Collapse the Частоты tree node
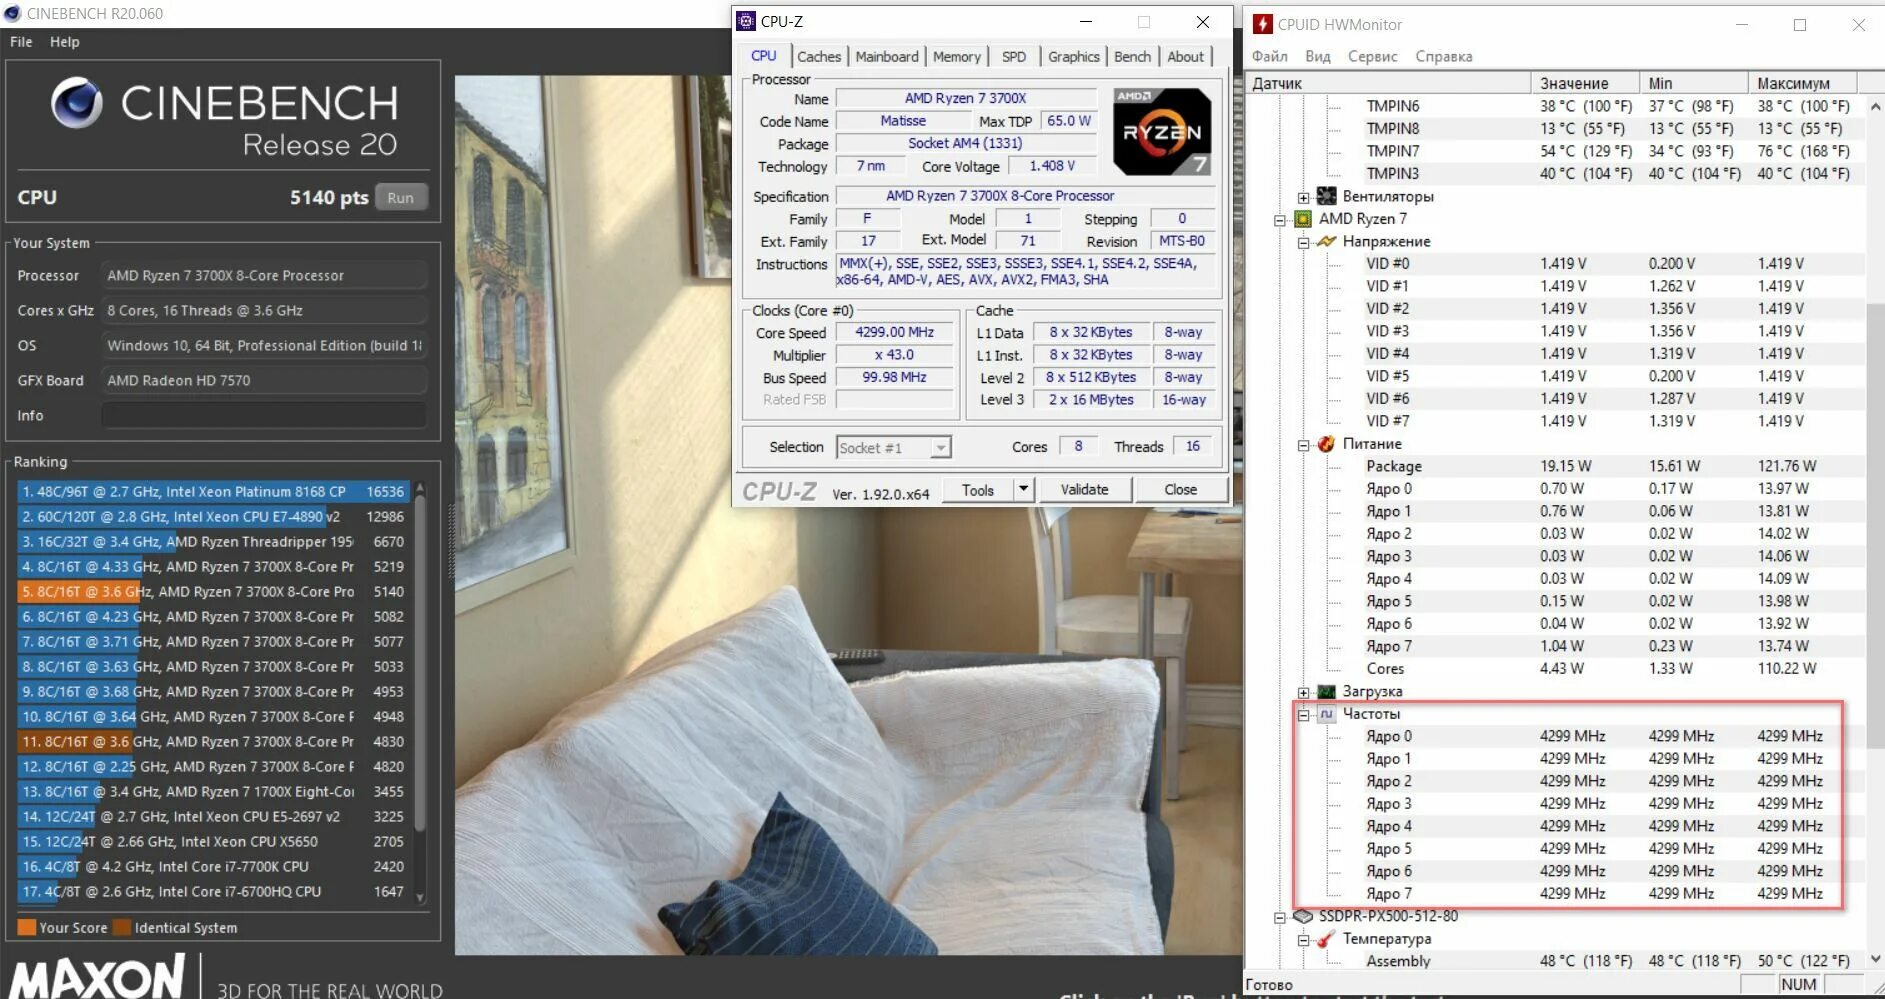This screenshot has width=1885, height=999. 1303,715
